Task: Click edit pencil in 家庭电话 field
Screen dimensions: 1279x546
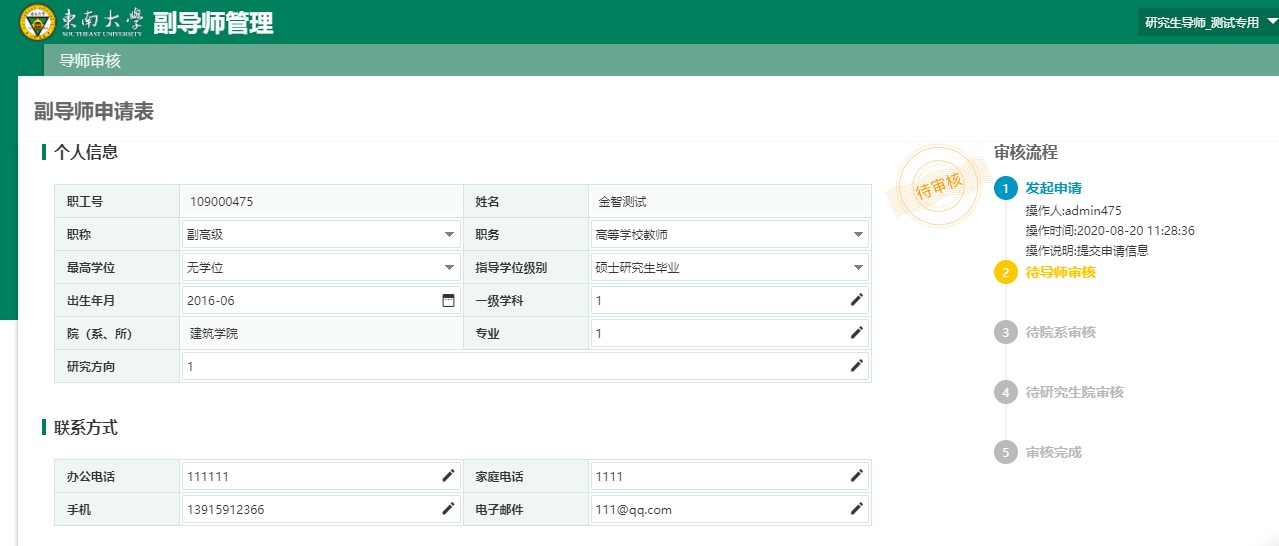Action: (x=856, y=476)
